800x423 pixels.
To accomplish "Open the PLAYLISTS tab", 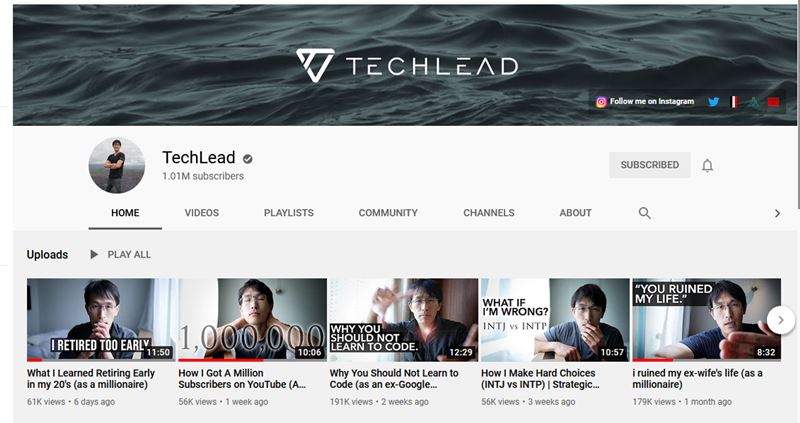I will (x=289, y=213).
